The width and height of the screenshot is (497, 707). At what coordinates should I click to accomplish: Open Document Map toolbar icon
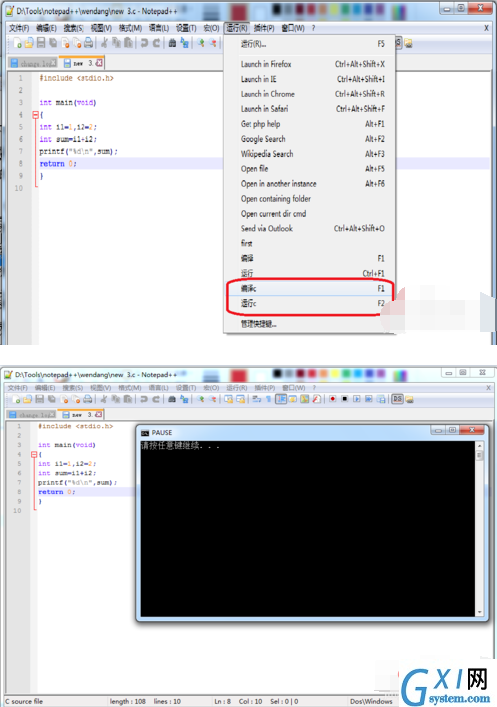click(305, 399)
